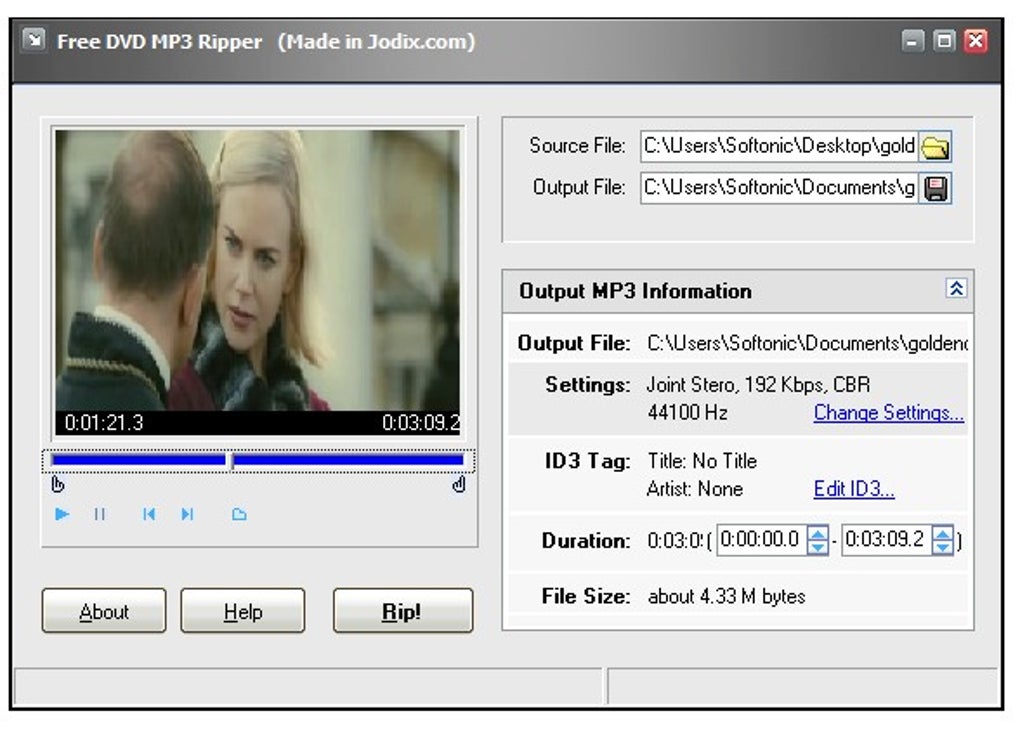Increase the duration end time
Image resolution: width=1020 pixels, height=730 pixels.
click(943, 532)
